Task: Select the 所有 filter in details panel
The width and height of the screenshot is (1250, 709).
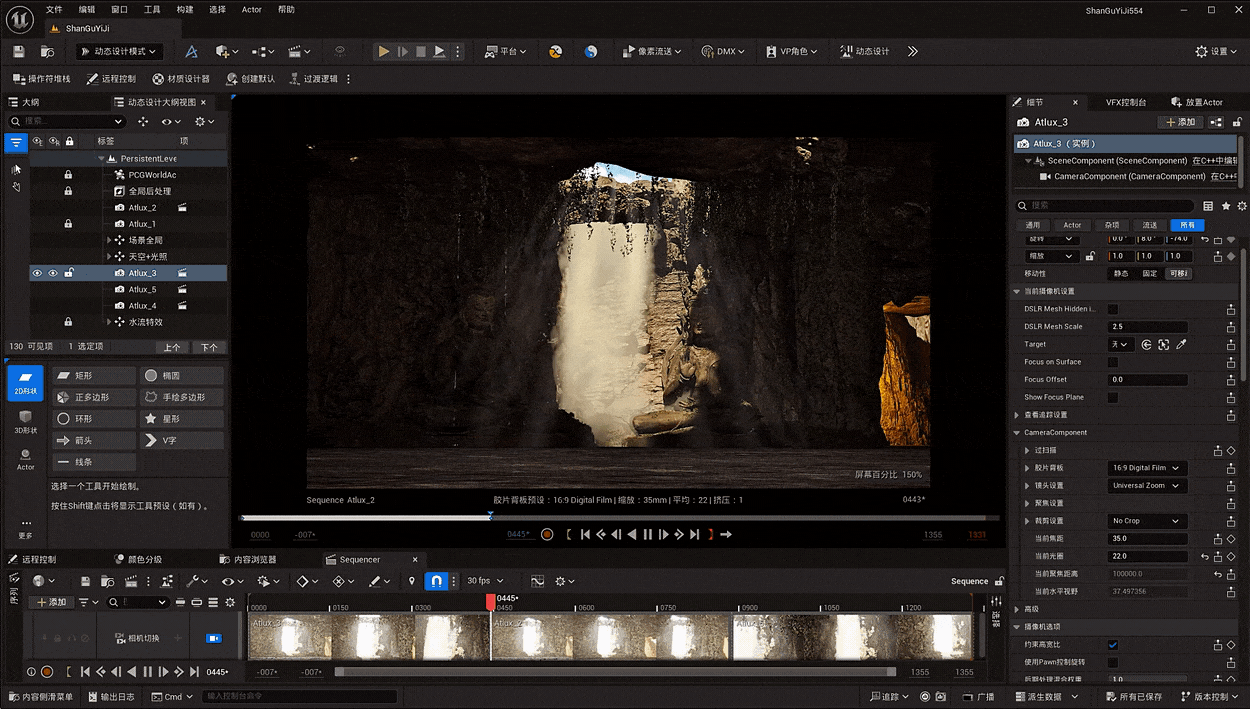Action: coord(1188,225)
